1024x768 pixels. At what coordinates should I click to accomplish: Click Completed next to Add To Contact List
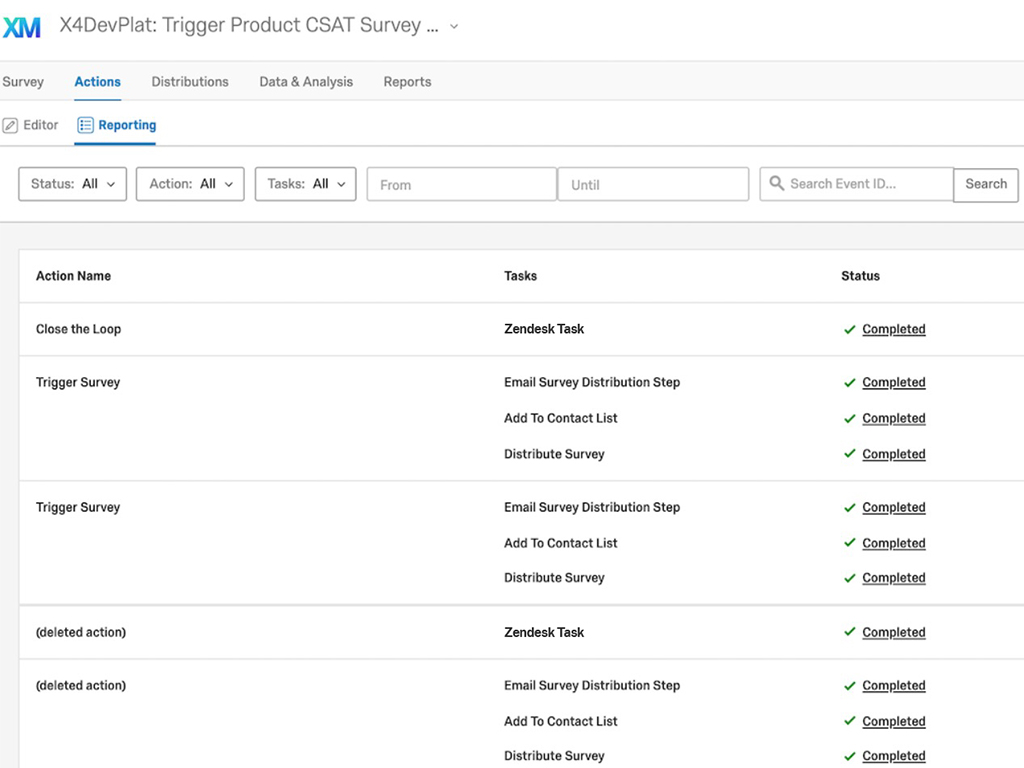coord(893,418)
